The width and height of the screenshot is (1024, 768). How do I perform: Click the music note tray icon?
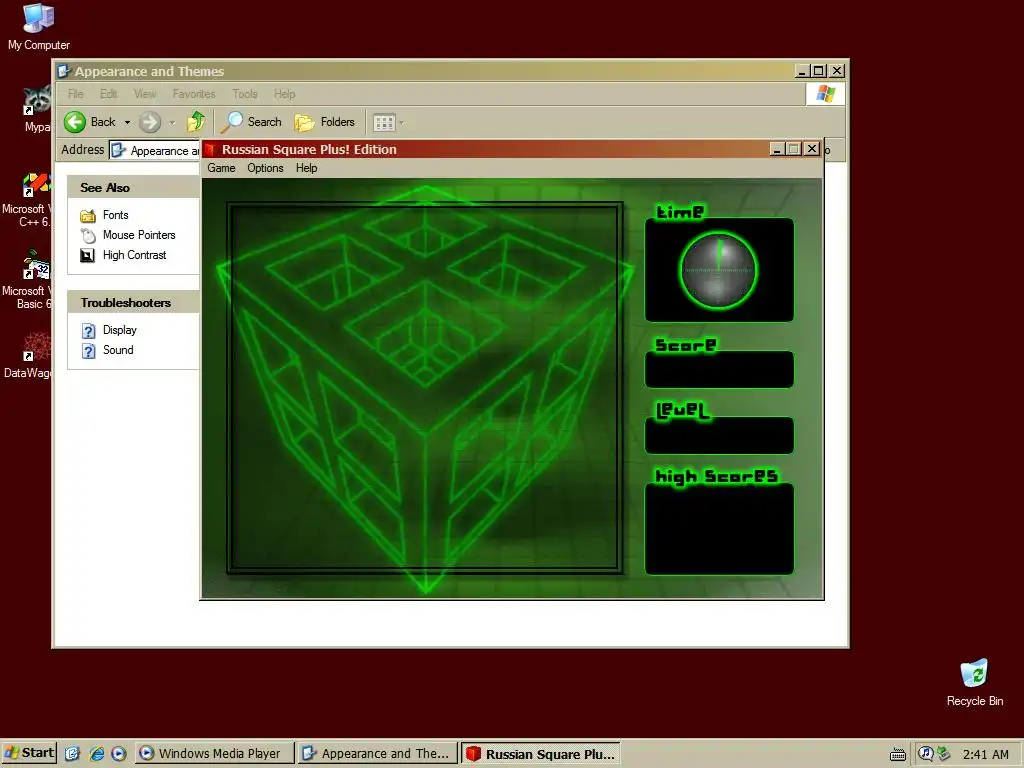pyautogui.click(x=926, y=754)
